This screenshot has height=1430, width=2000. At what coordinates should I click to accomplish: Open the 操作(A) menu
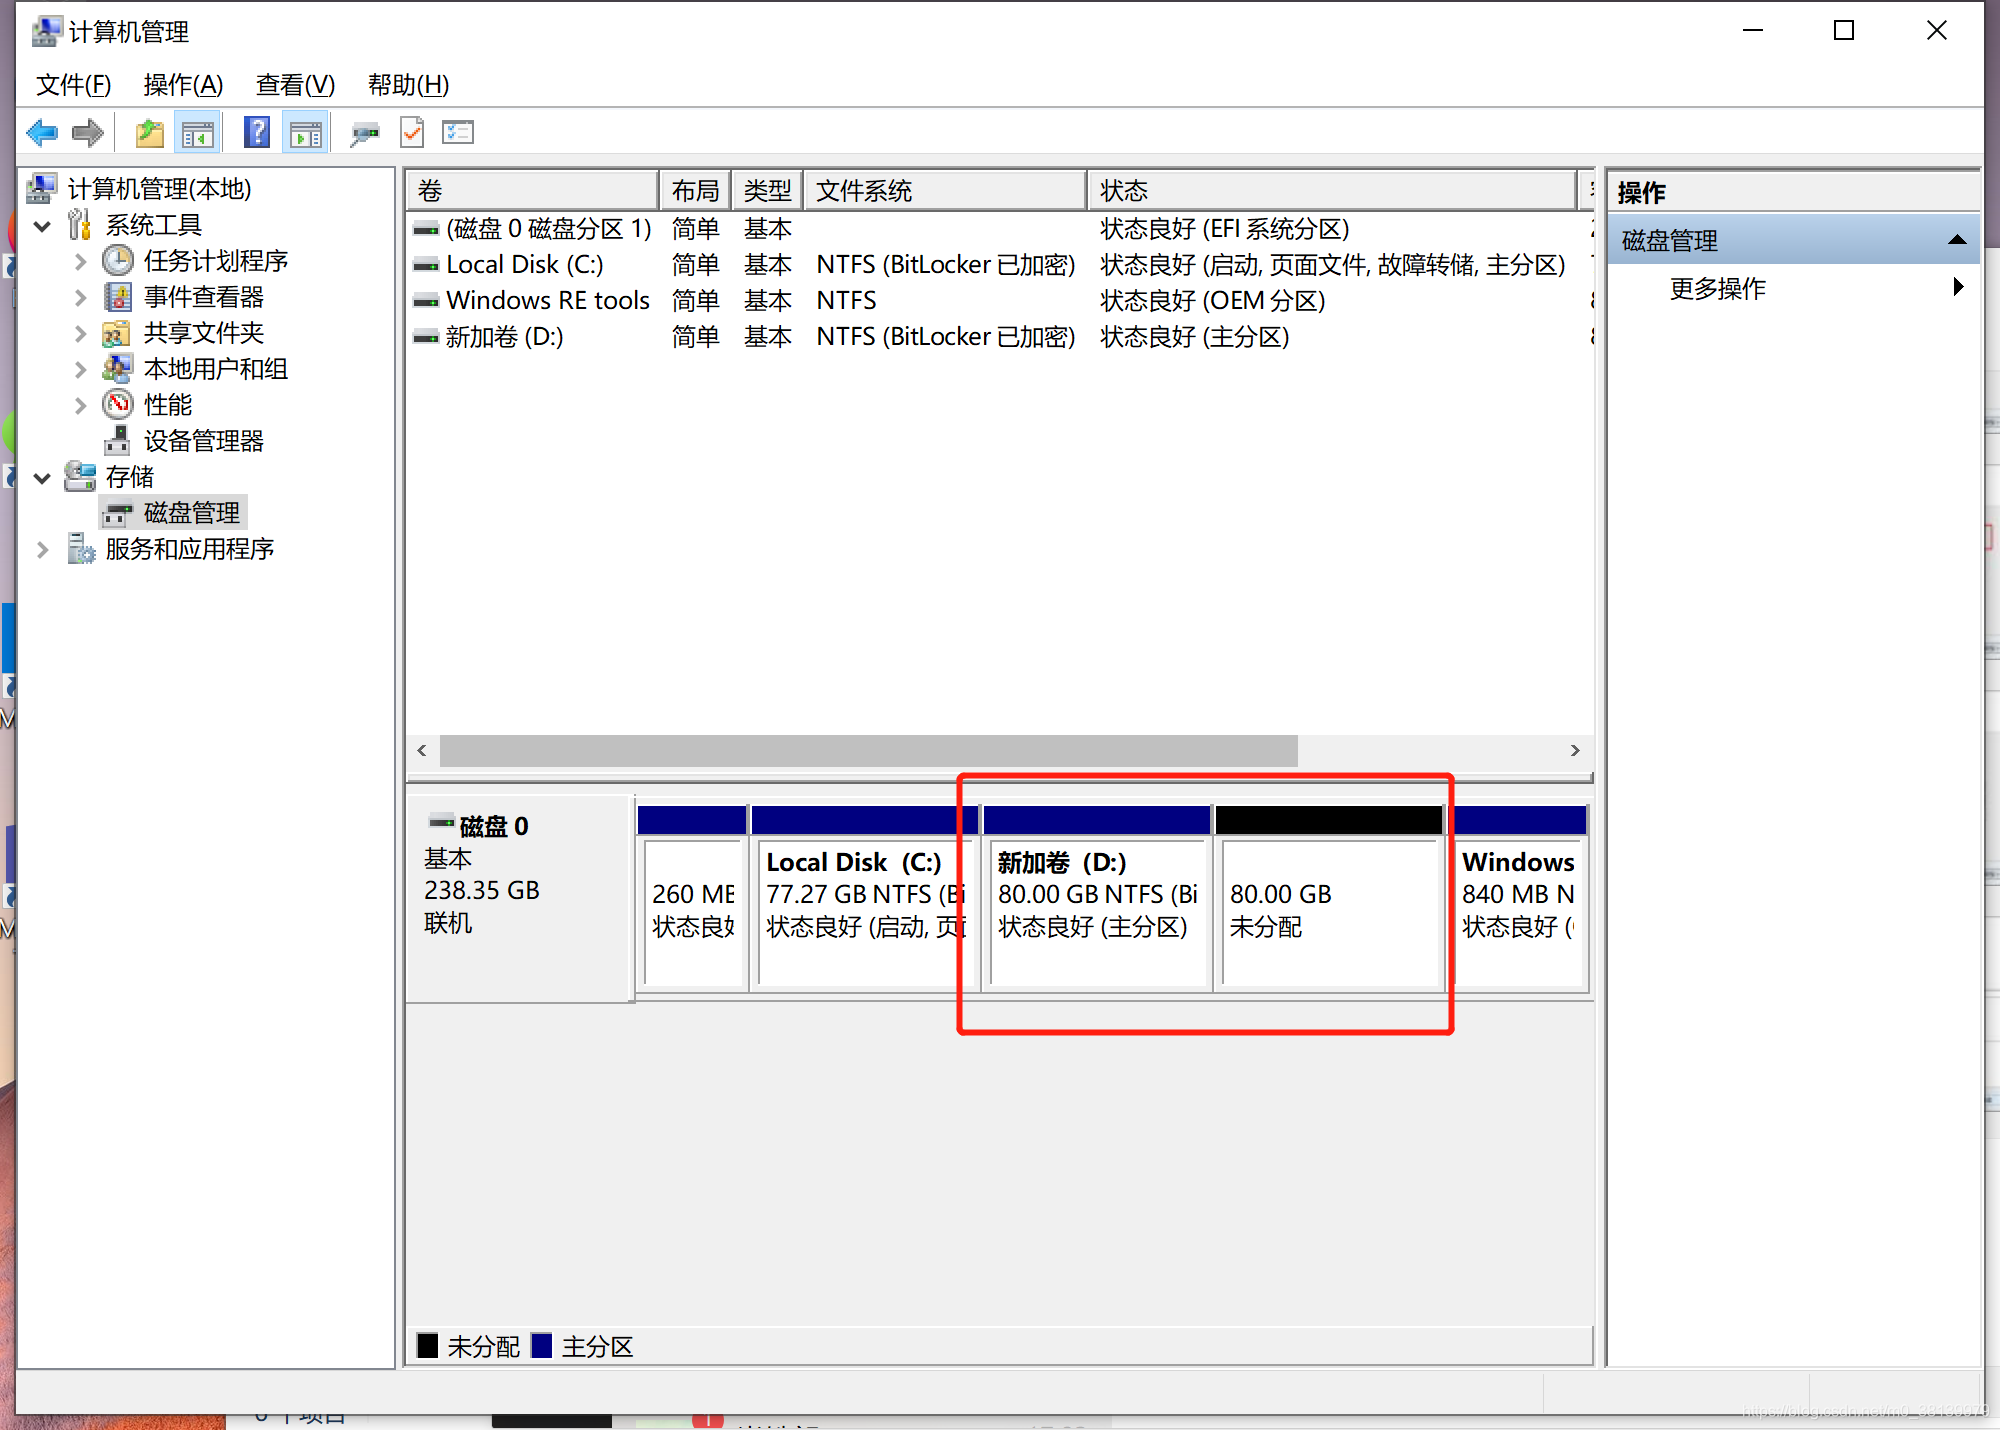tap(183, 85)
